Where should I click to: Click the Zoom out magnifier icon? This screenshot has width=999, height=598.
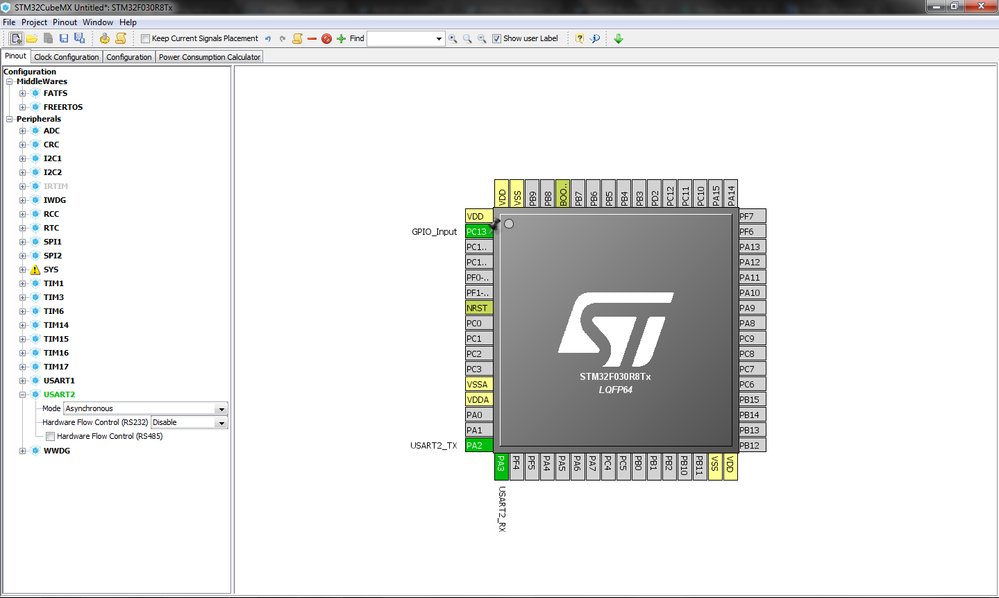pos(482,39)
